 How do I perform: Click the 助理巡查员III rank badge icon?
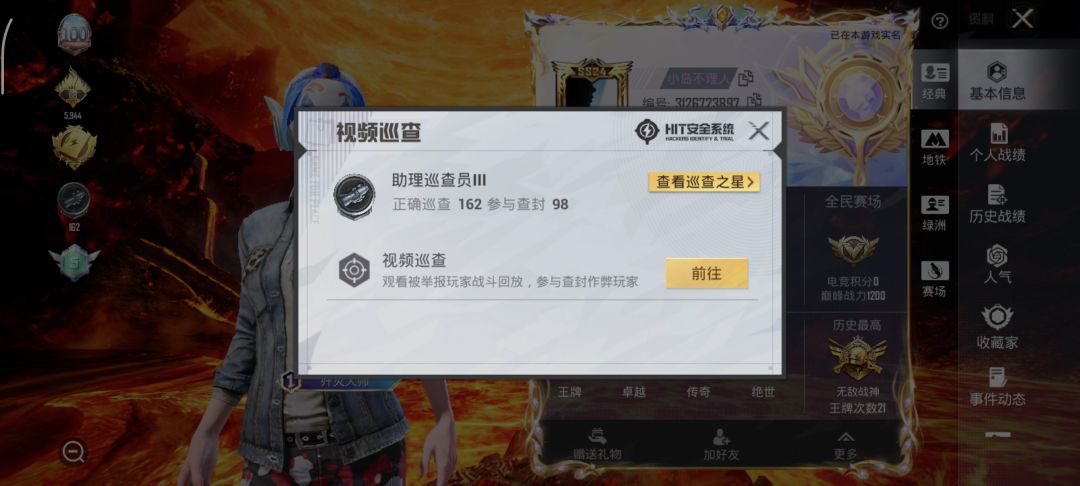pyautogui.click(x=354, y=196)
